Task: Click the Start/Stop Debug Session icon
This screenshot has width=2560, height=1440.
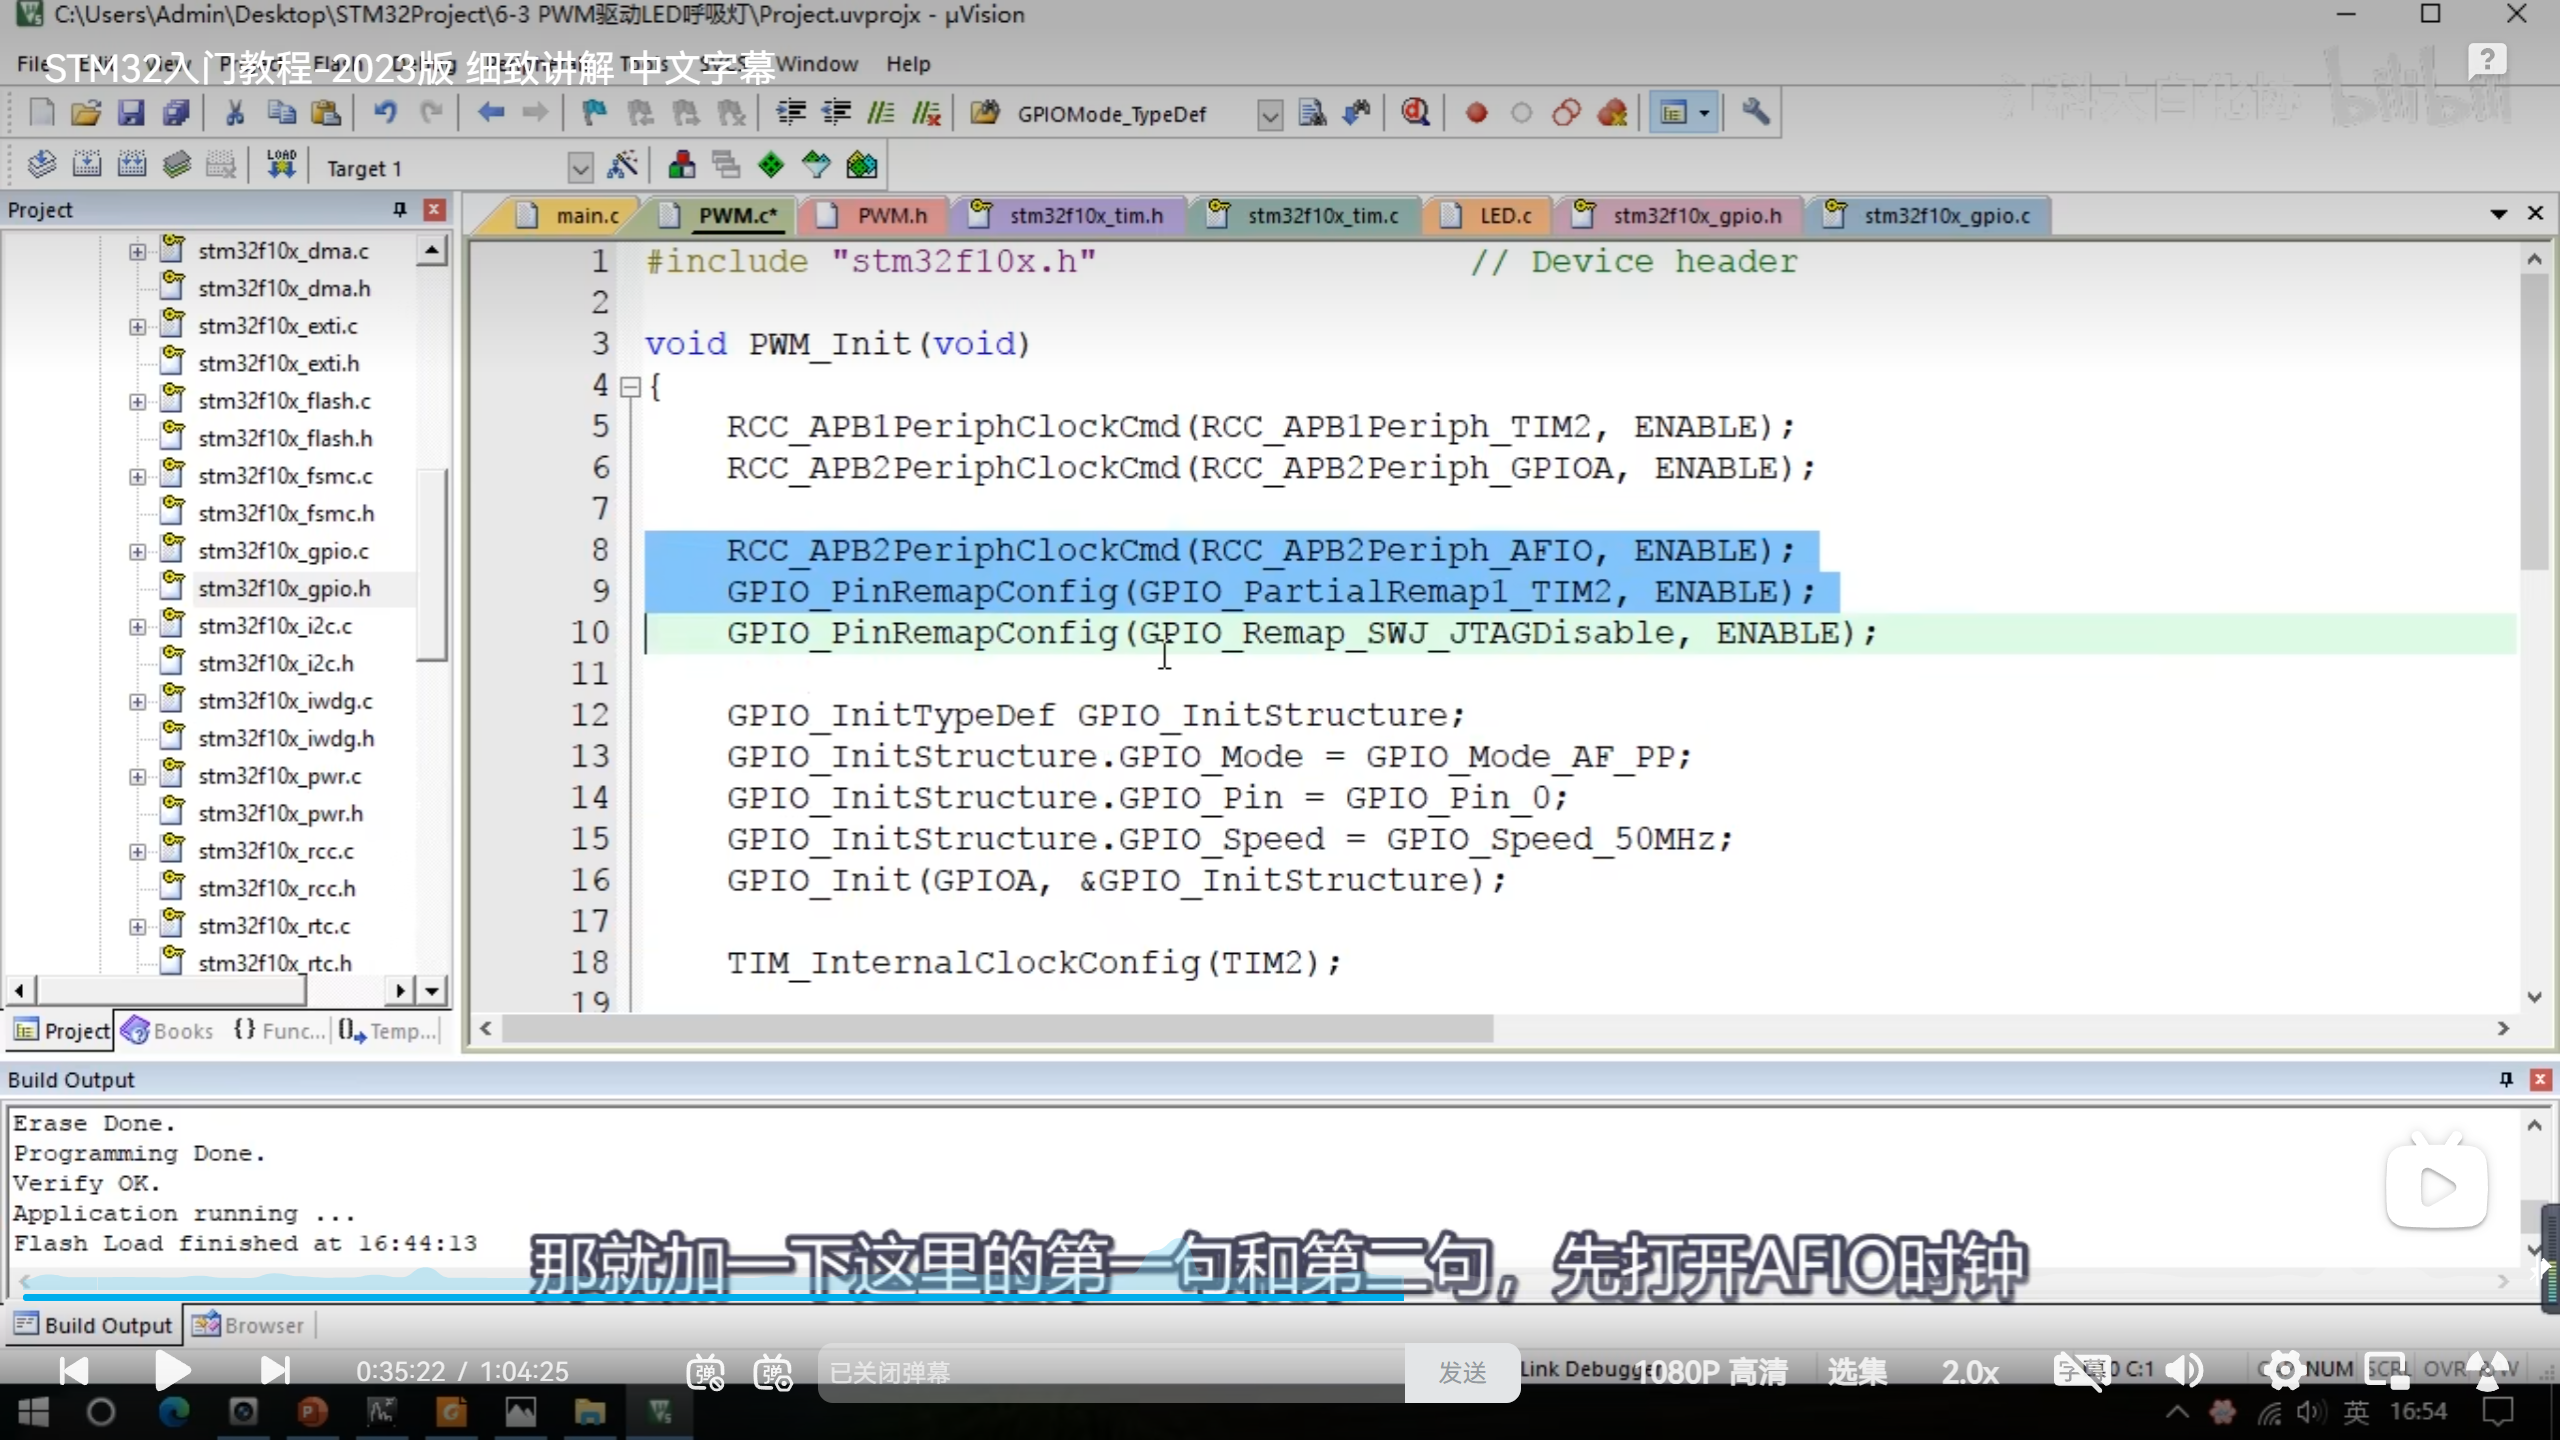Action: click(x=1414, y=113)
